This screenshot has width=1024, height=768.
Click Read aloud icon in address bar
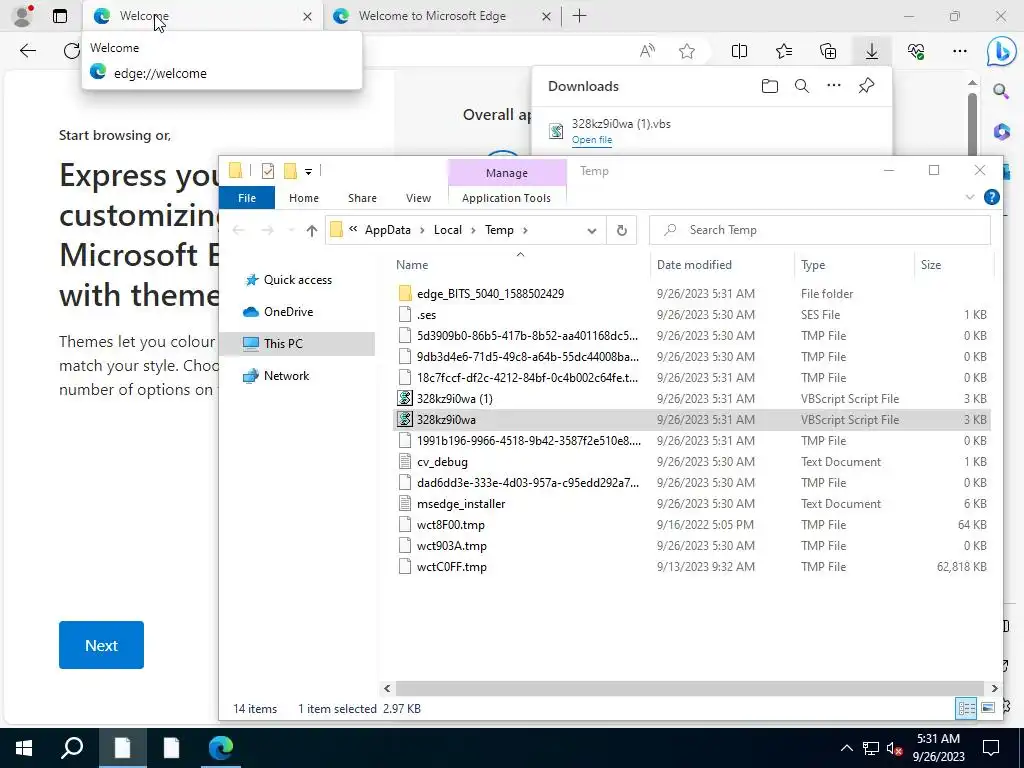tap(647, 51)
